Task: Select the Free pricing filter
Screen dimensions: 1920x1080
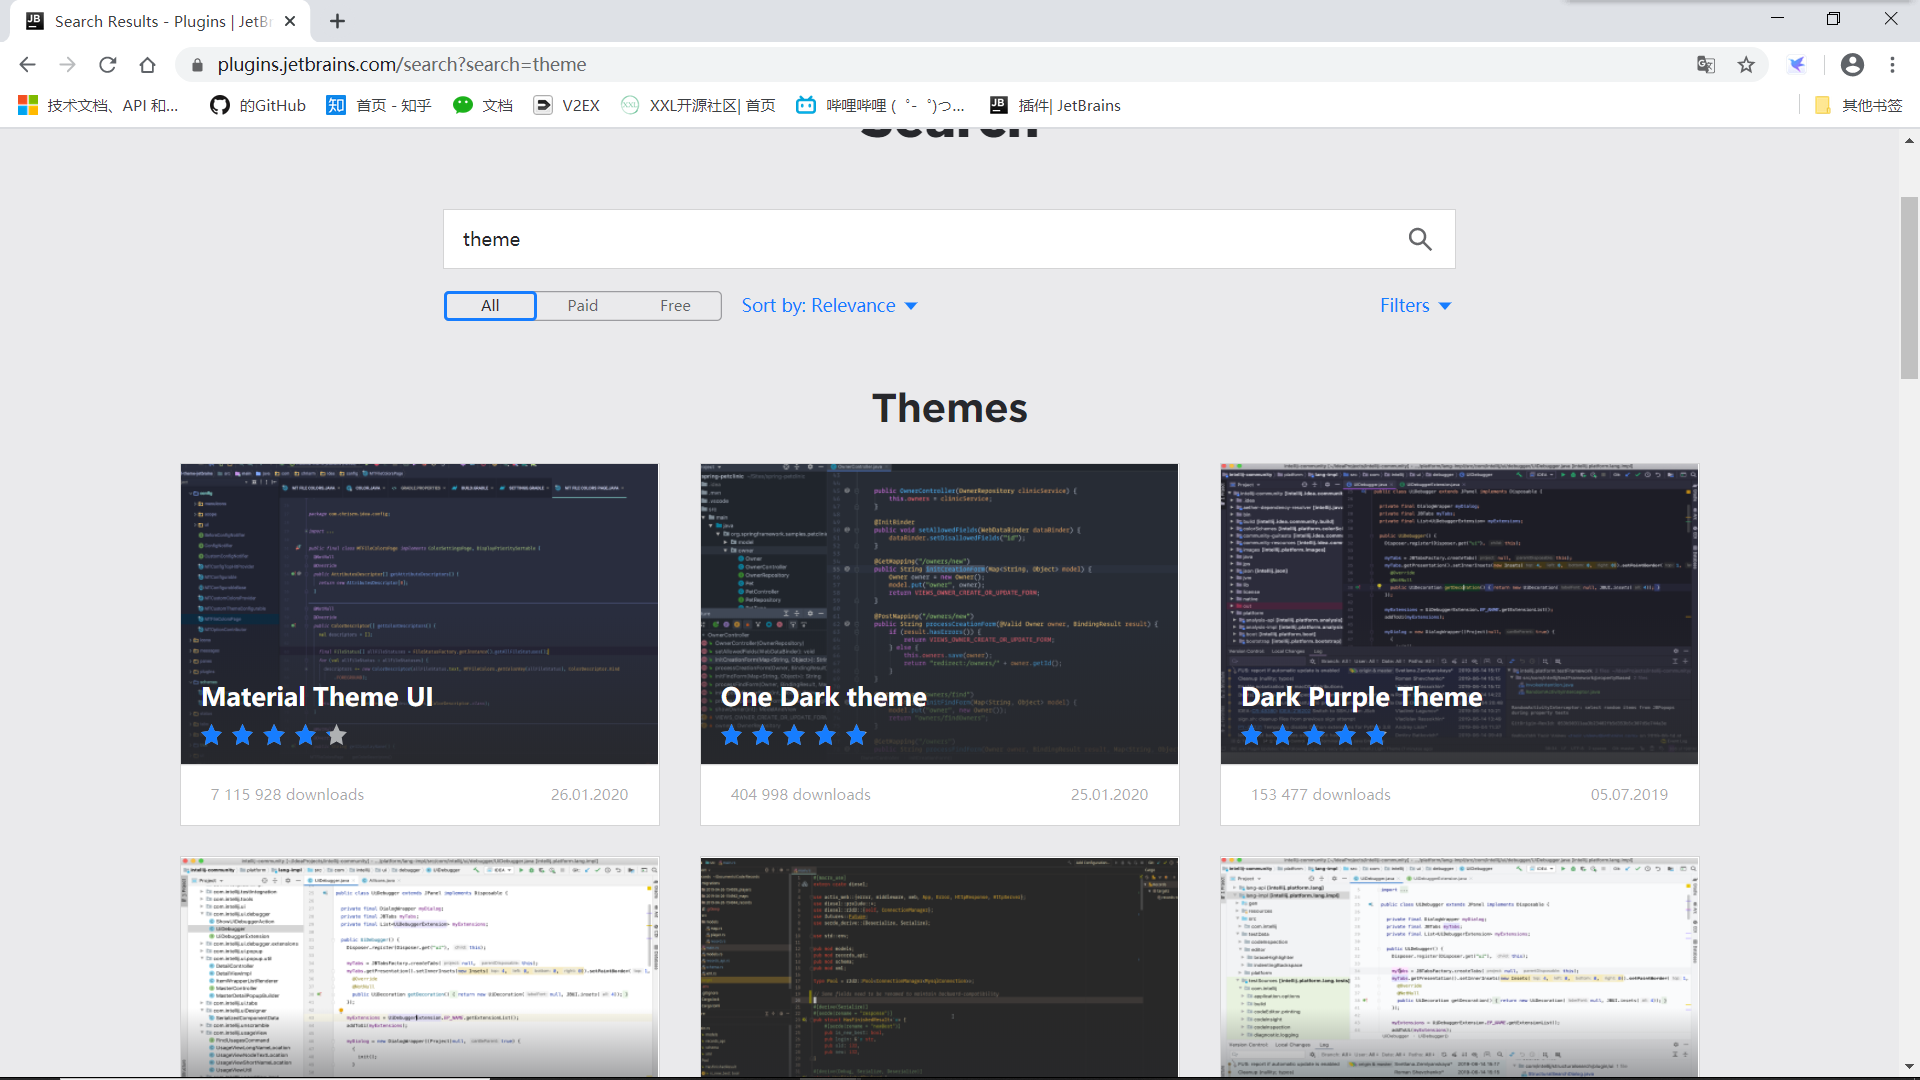Action: click(x=675, y=306)
